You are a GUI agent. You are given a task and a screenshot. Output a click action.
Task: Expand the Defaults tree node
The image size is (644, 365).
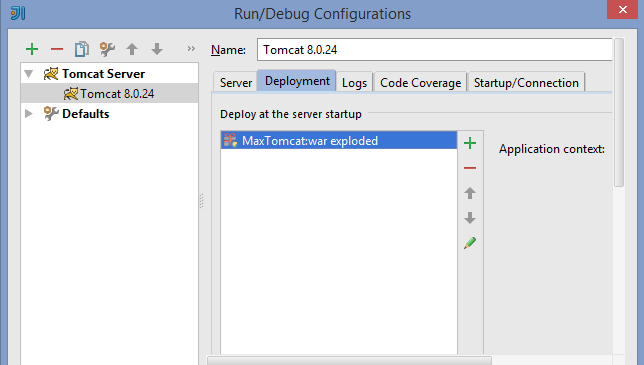coord(28,114)
